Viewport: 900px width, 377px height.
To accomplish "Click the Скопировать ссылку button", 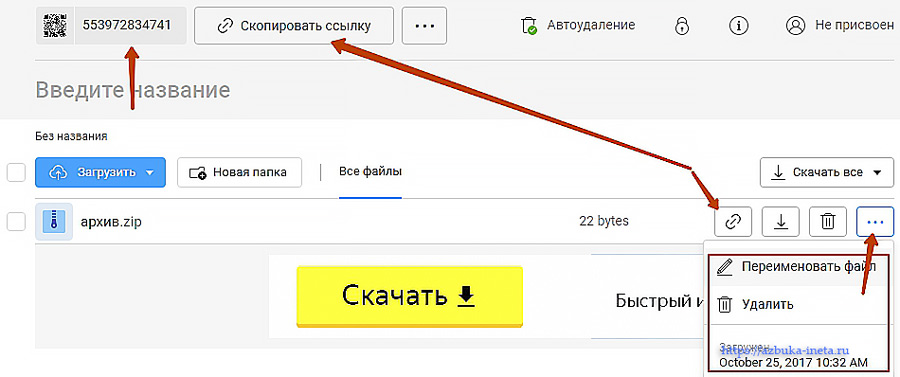I will (x=294, y=26).
